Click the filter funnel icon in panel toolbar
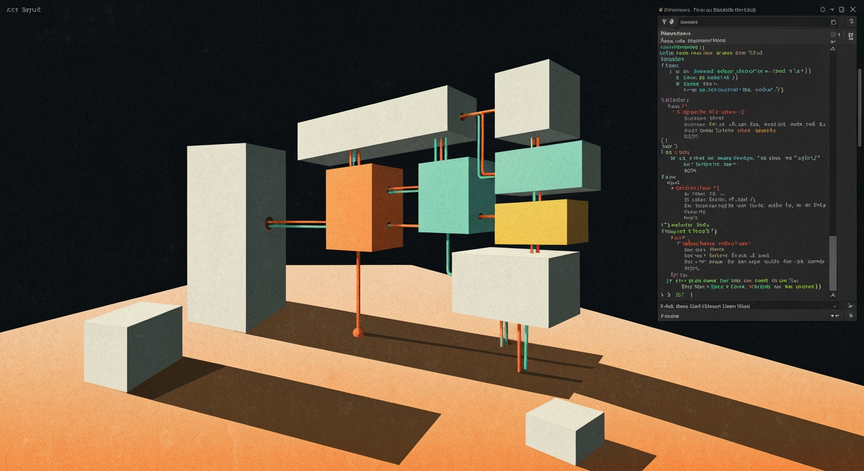The width and height of the screenshot is (864, 471). (x=664, y=21)
